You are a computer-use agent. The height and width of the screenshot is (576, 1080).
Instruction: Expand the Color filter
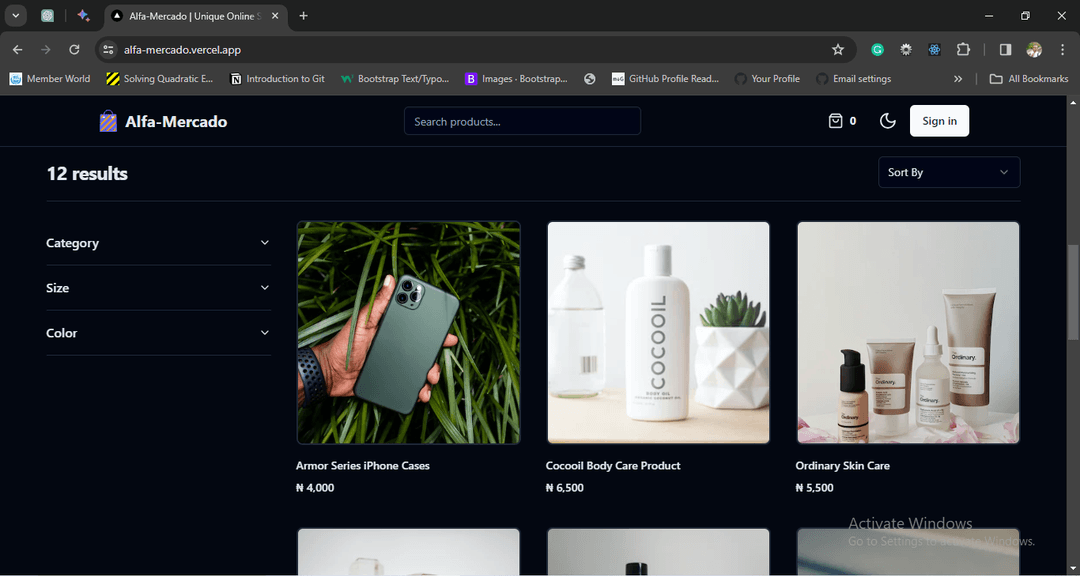(x=158, y=333)
